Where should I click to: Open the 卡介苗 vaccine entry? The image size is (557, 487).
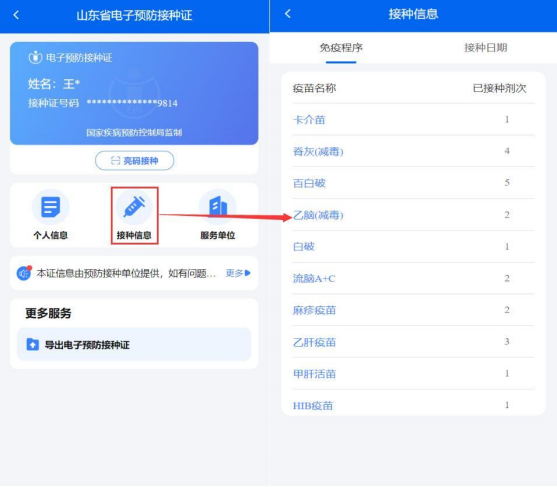coord(413,120)
